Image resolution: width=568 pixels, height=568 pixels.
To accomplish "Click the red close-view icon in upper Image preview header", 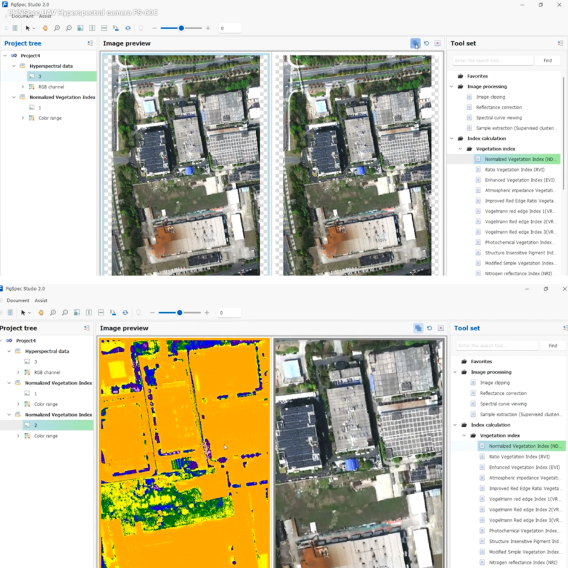I will tap(438, 43).
